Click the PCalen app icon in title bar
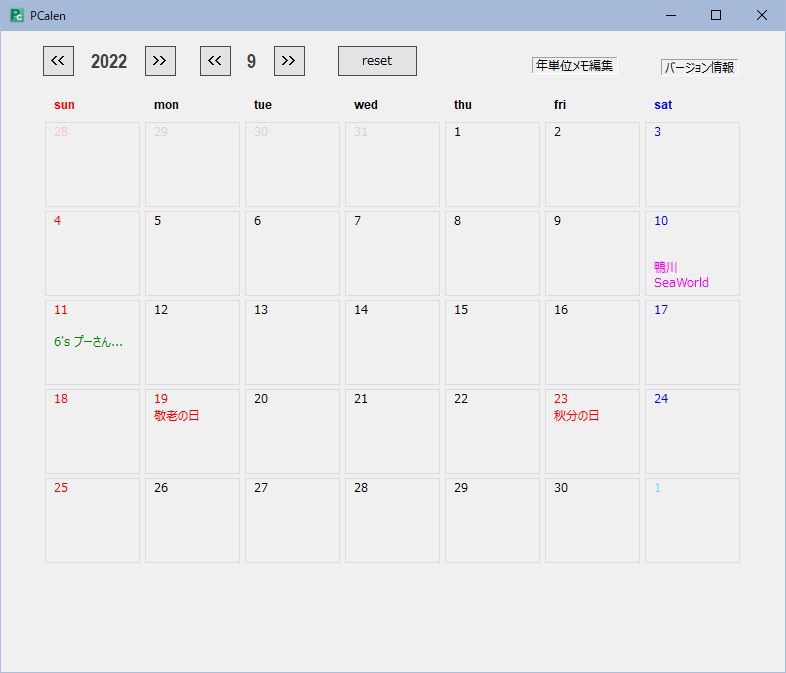 tap(17, 16)
